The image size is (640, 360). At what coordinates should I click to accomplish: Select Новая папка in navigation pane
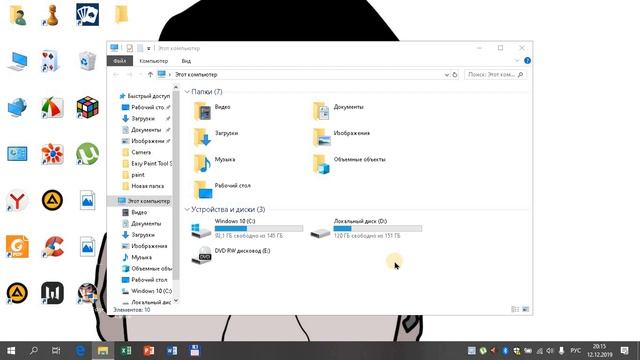[x=143, y=186]
